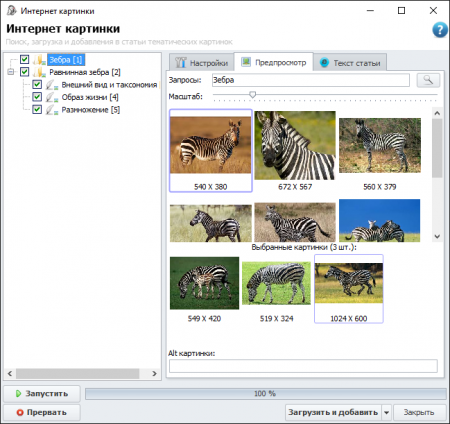Click the blue help question mark icon
The height and width of the screenshot is (424, 450).
[x=440, y=30]
